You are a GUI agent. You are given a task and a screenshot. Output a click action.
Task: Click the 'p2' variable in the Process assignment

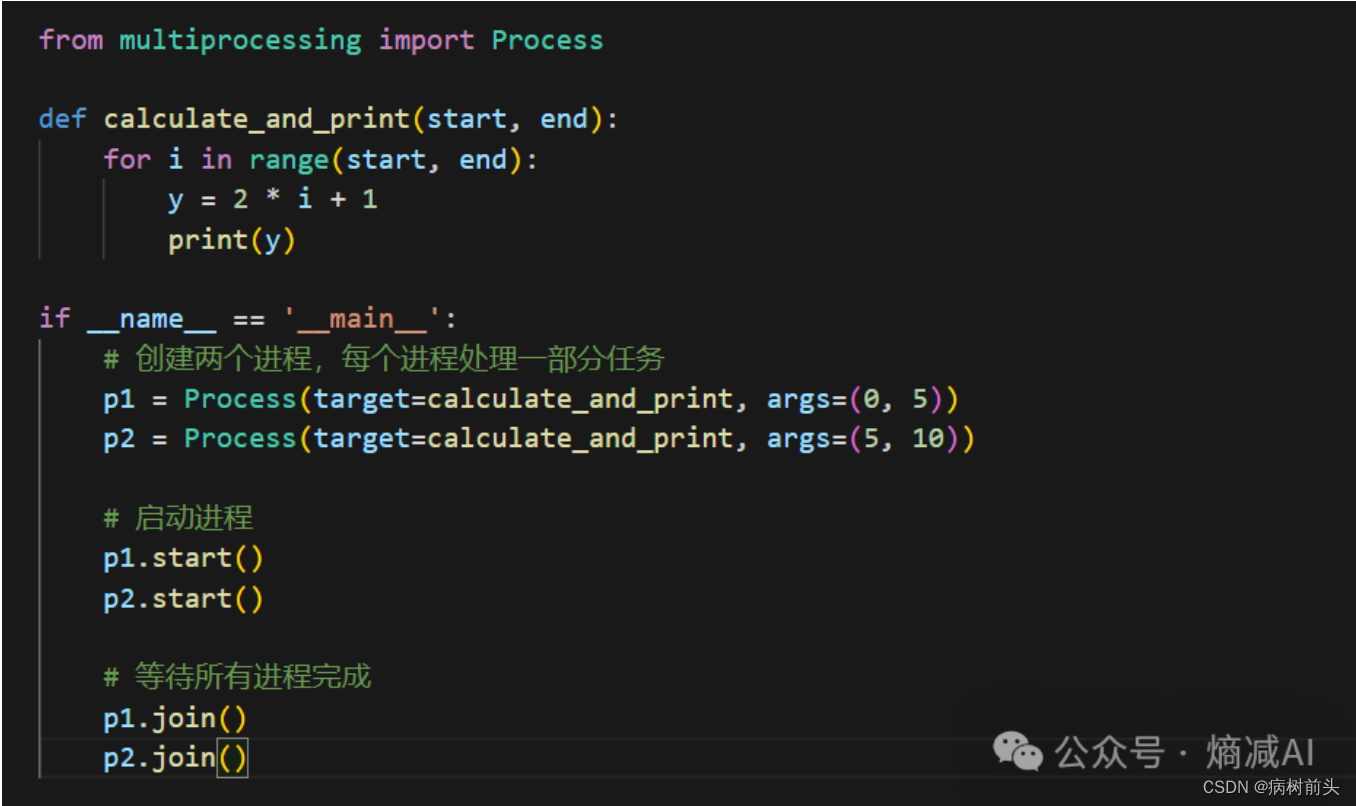coord(119,440)
